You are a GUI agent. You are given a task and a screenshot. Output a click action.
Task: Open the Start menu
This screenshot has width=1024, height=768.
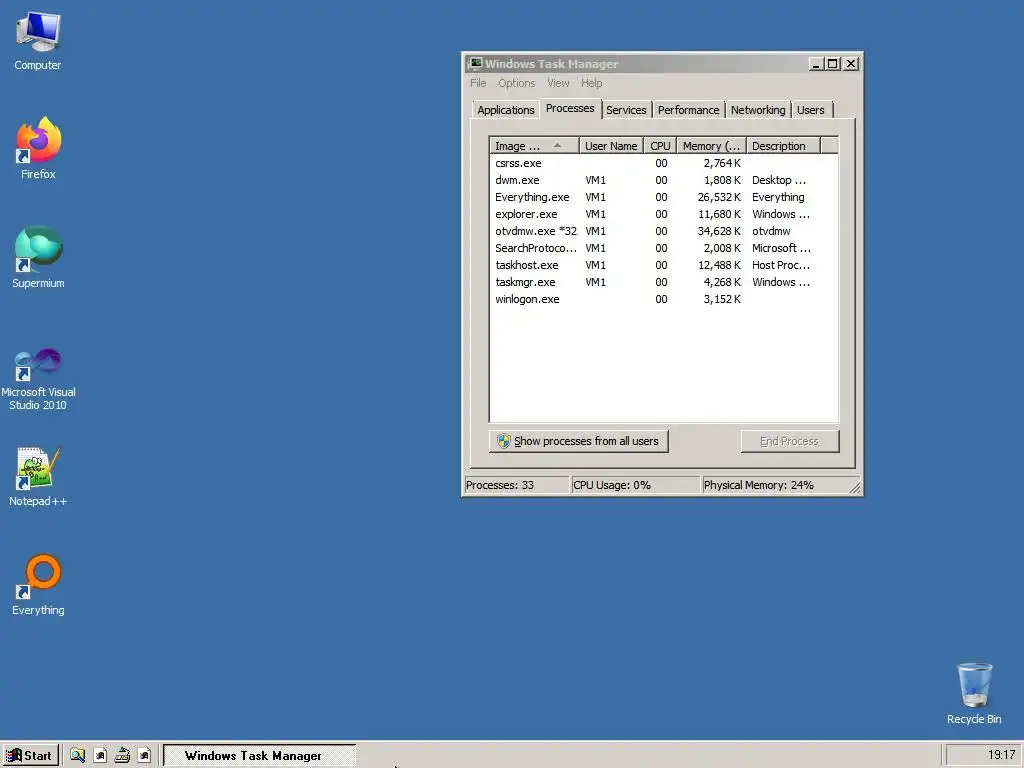coord(30,755)
